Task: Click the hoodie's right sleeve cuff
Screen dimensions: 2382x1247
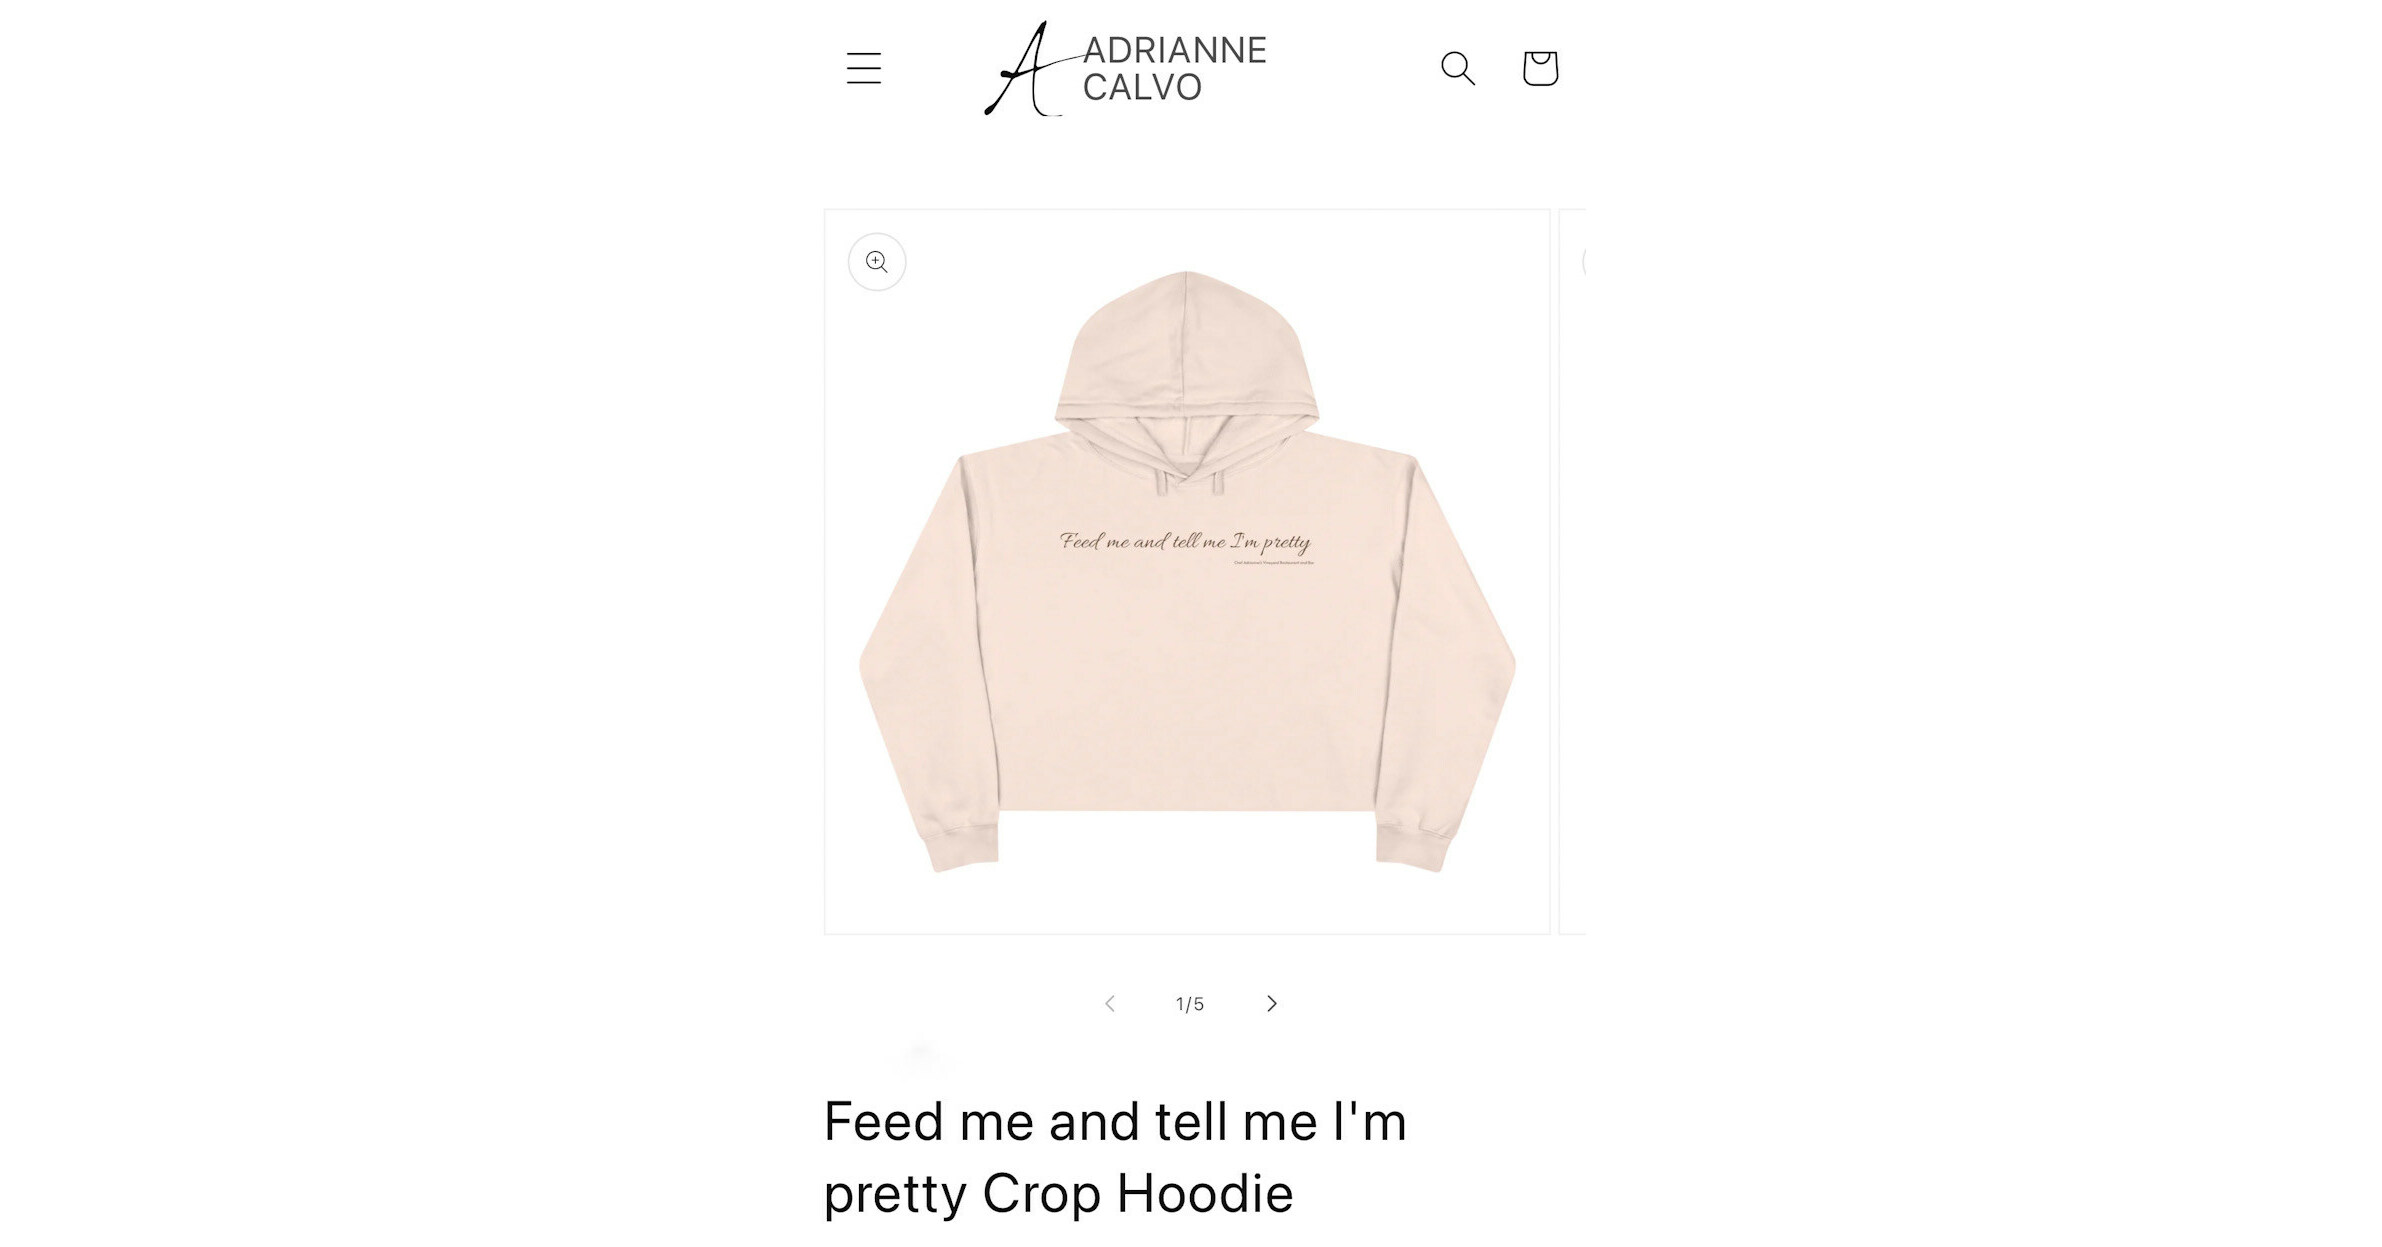Action: (1413, 847)
